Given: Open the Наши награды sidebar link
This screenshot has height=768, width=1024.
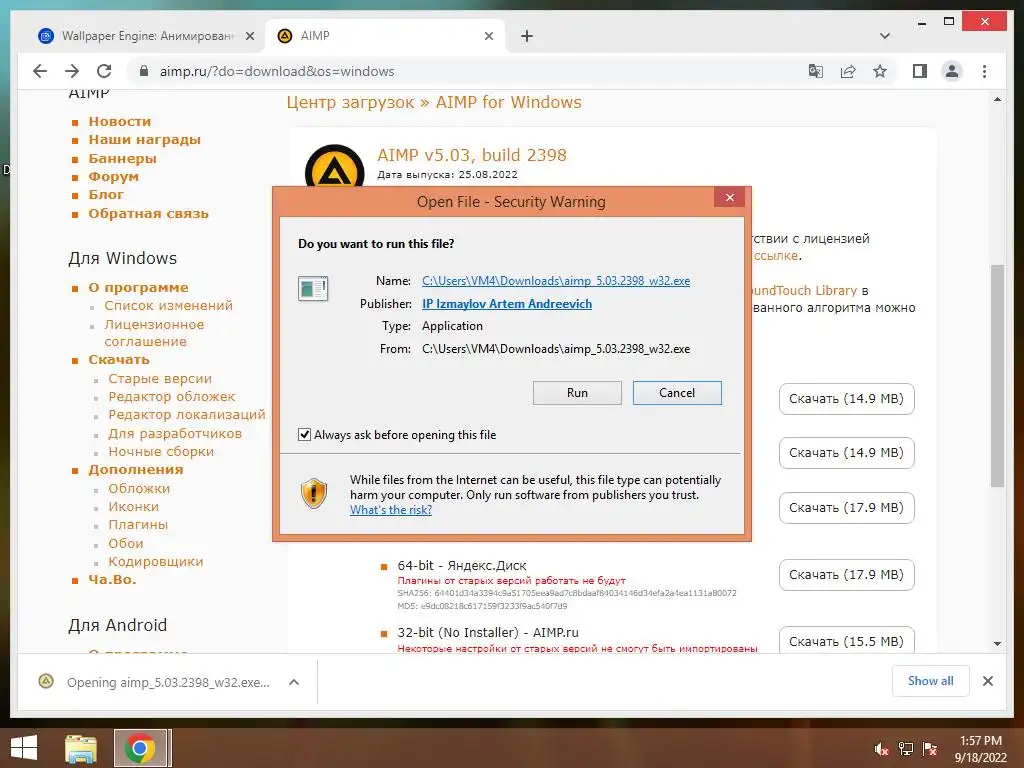Looking at the screenshot, I should click(x=144, y=140).
